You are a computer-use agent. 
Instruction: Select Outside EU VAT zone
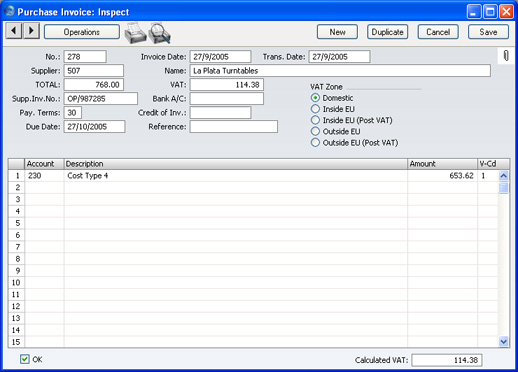[315, 131]
